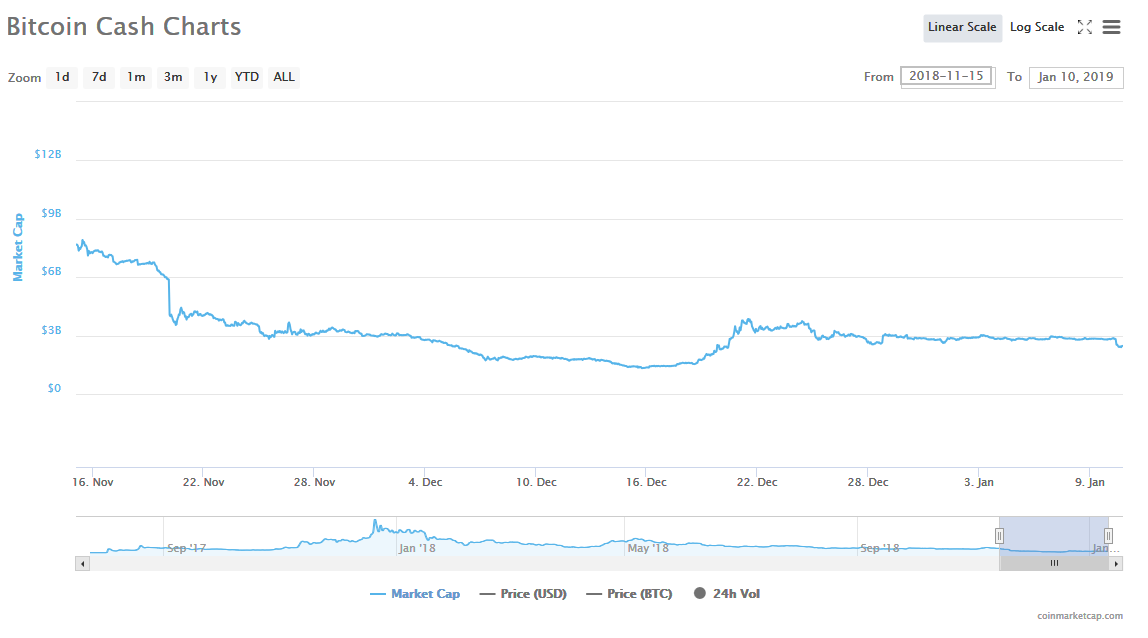Switch to Log Scale

pos(1037,27)
